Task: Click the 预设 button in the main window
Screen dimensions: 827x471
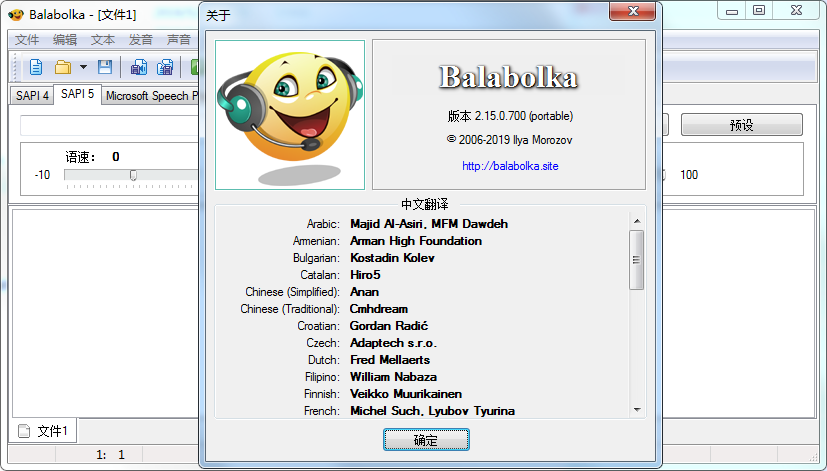Action: pyautogui.click(x=742, y=125)
